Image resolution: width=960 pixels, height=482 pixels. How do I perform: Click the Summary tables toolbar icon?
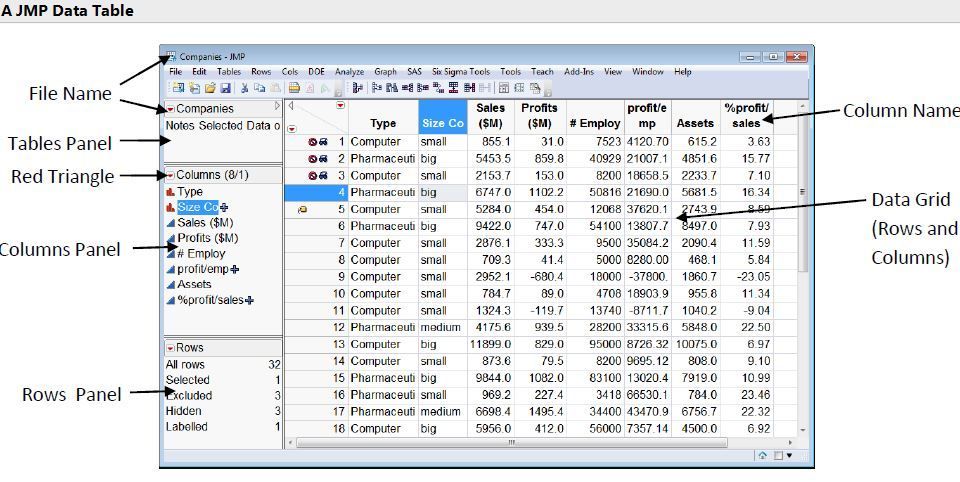(358, 88)
